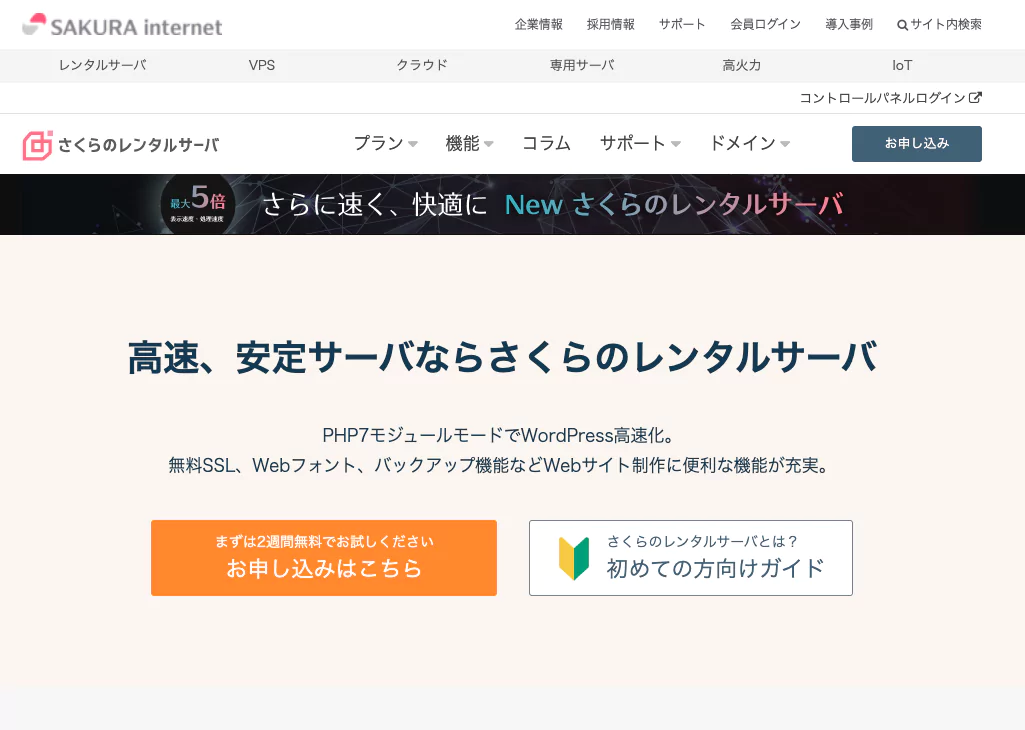Open the コラム menu item

[546, 144]
